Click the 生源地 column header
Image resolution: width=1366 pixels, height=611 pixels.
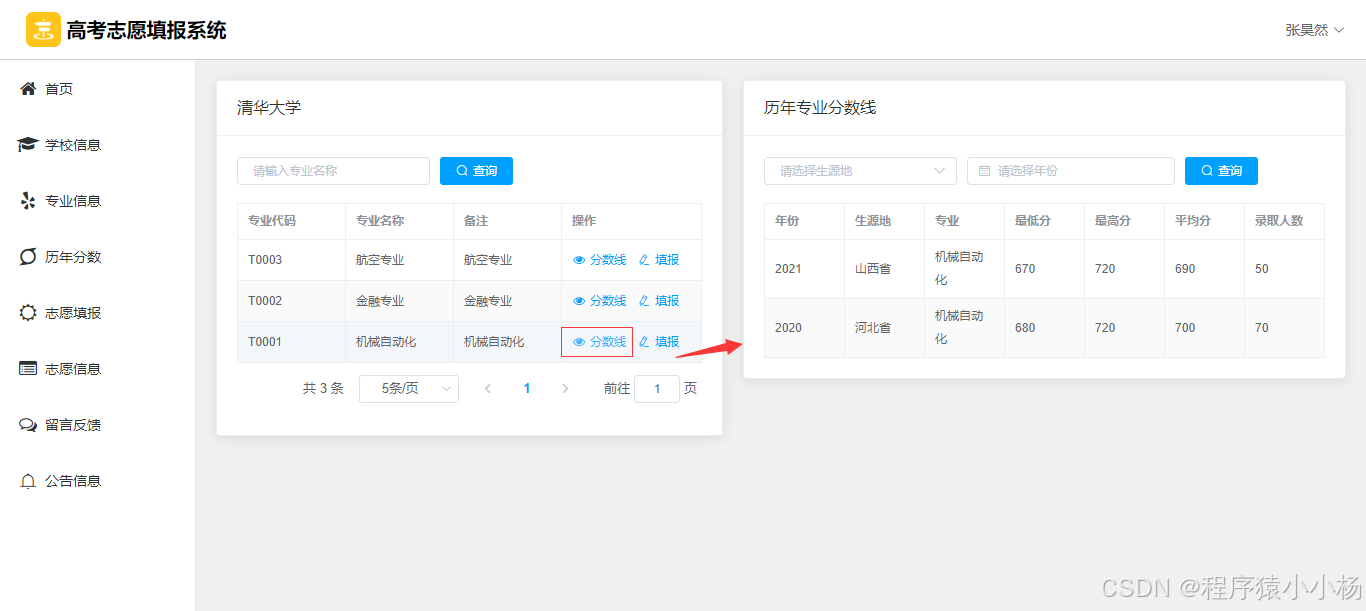point(884,221)
